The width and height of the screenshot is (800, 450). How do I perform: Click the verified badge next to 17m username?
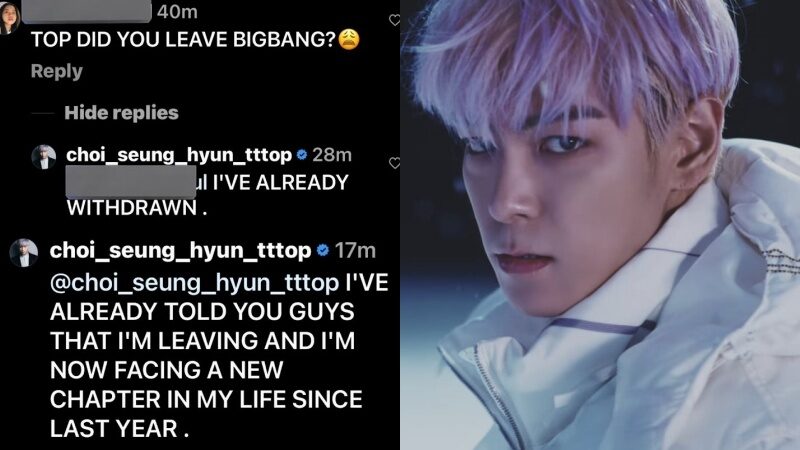[322, 251]
